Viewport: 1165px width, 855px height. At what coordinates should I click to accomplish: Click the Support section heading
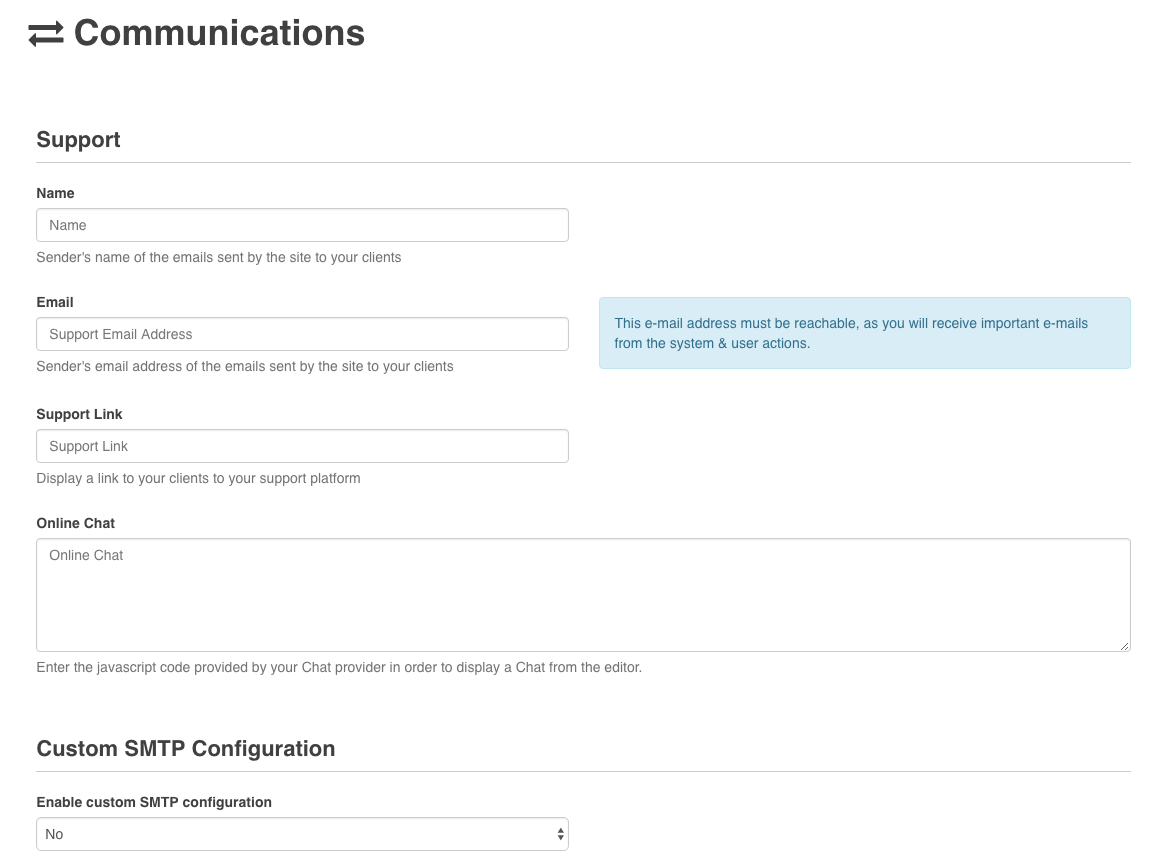[78, 140]
